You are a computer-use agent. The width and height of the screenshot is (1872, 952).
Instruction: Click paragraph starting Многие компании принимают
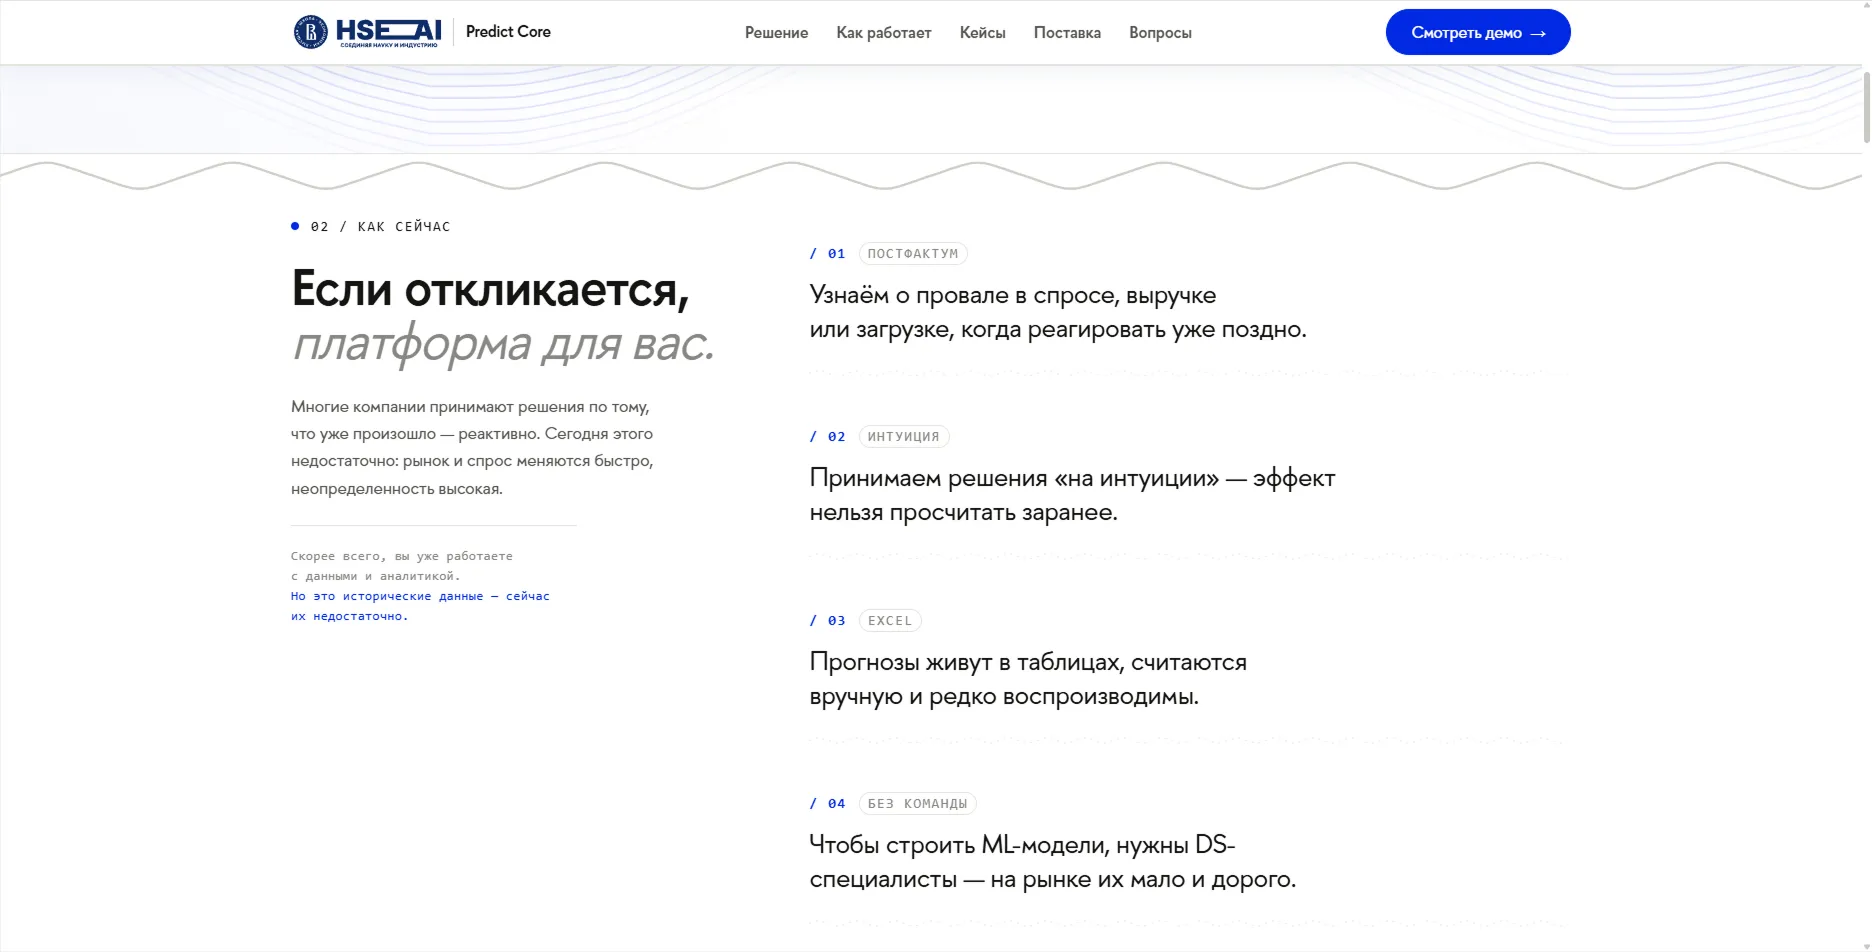click(472, 447)
